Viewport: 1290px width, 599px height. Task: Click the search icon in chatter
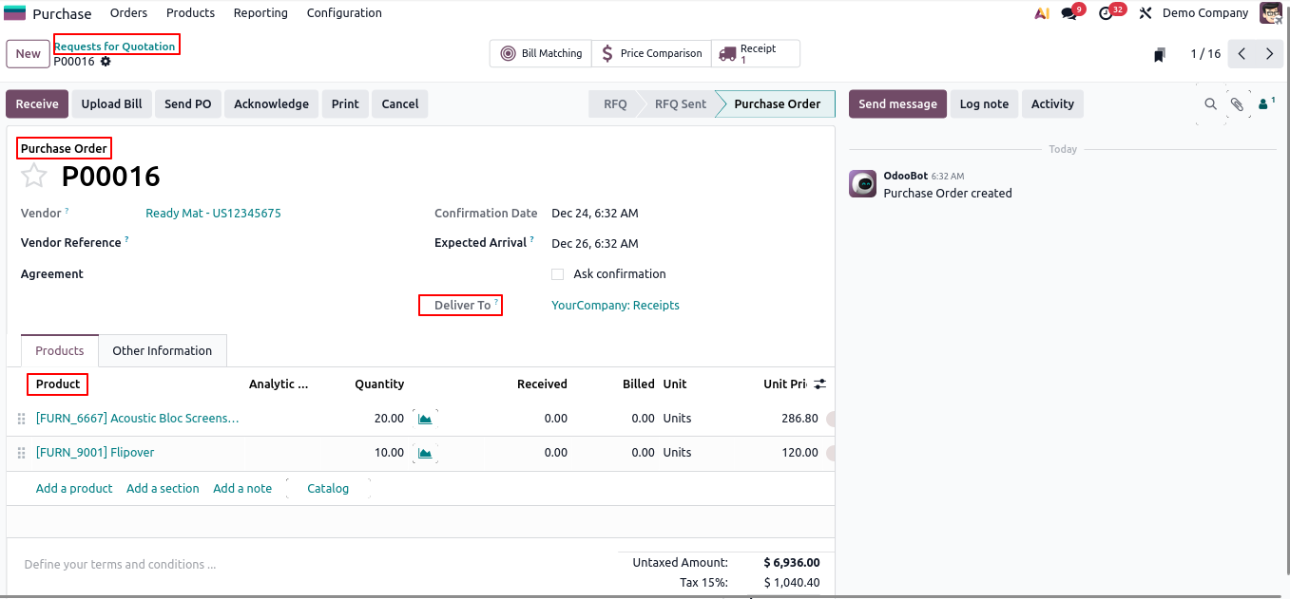(1210, 104)
